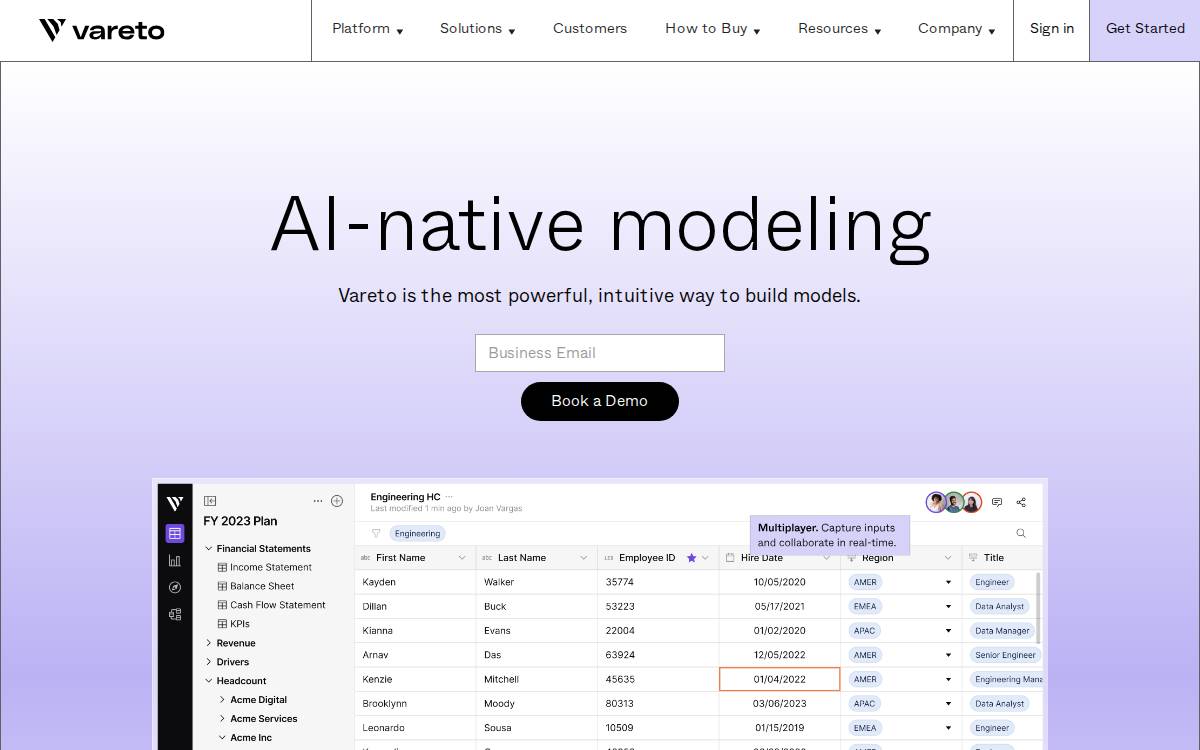Select the cell containing Kayden
The image size is (1200, 750).
pyautogui.click(x=415, y=582)
